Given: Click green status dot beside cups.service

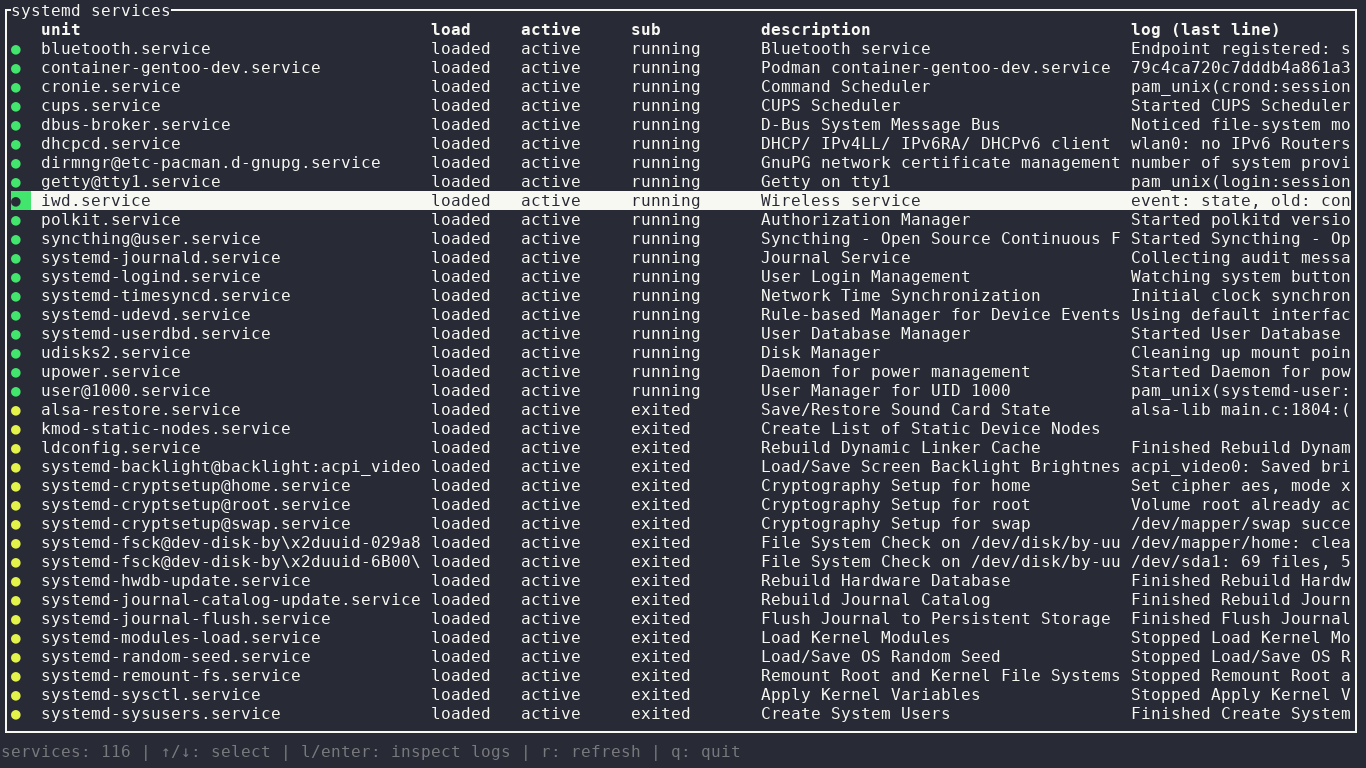Looking at the screenshot, I should click(16, 106).
